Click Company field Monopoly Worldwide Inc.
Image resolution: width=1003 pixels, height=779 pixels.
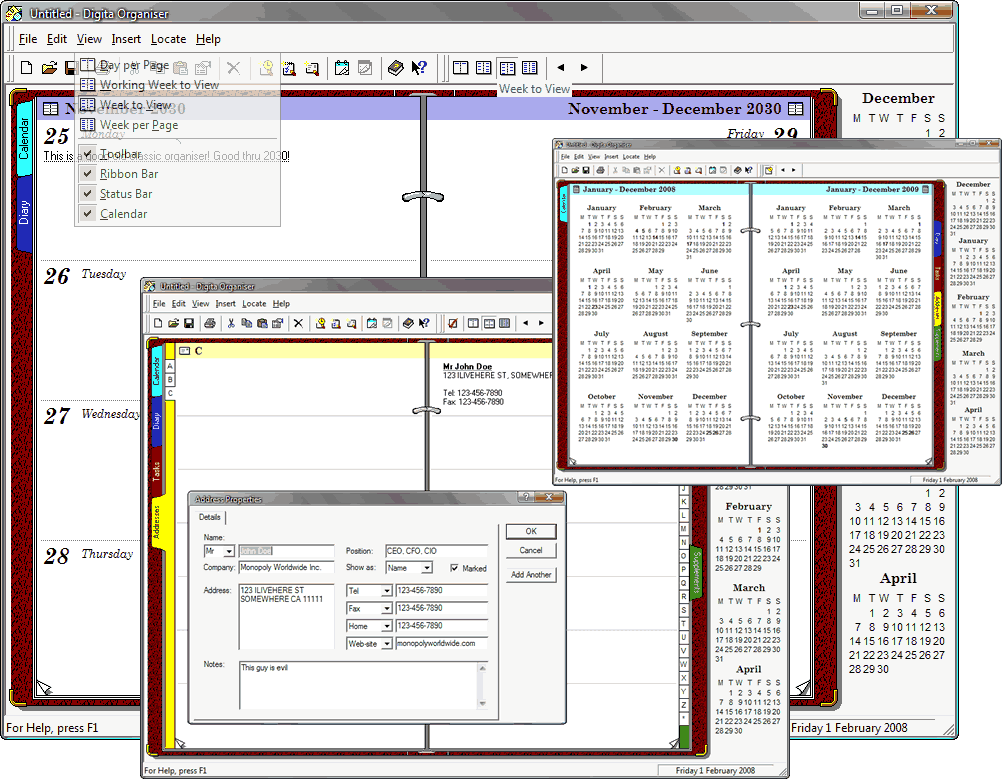287,567
